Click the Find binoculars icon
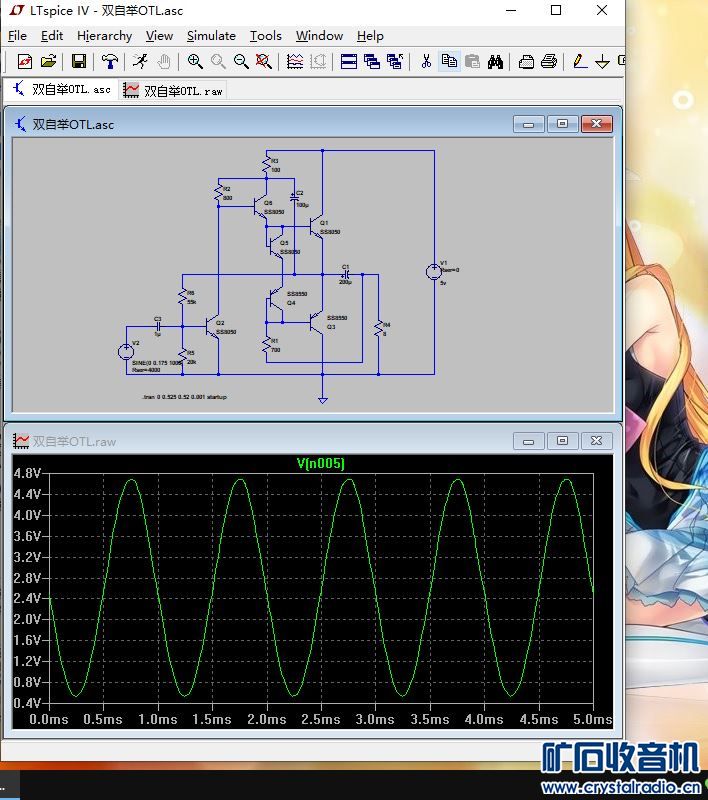Screen dimensions: 708x800 (x=495, y=61)
